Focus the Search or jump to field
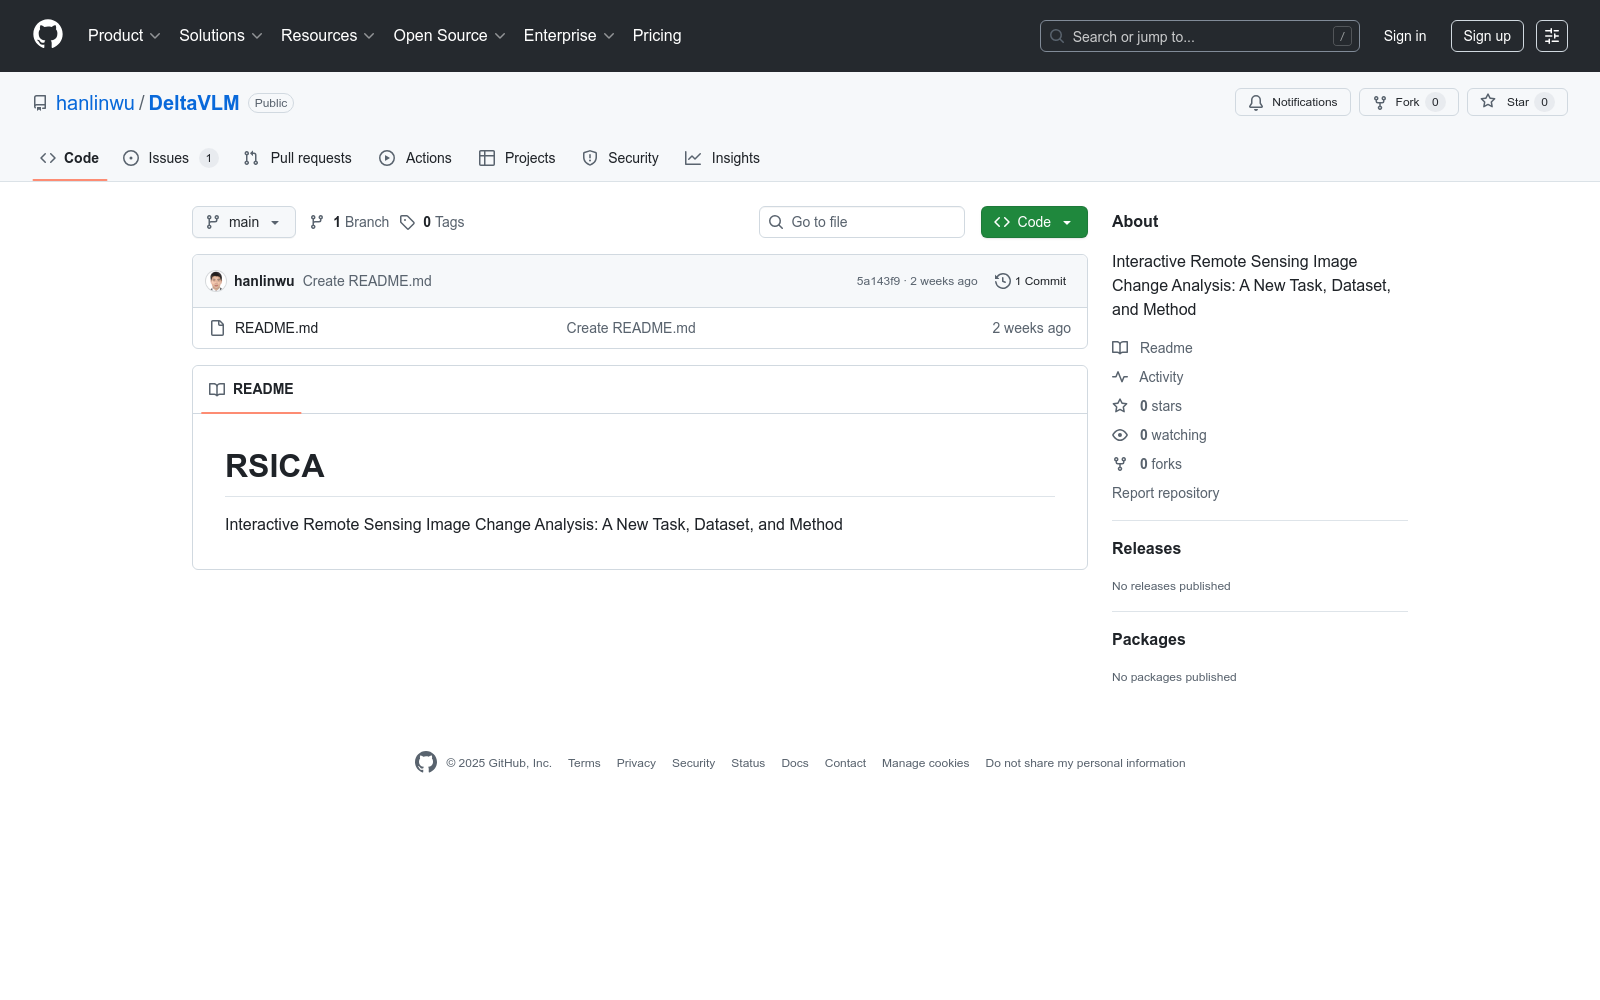 coord(1200,36)
